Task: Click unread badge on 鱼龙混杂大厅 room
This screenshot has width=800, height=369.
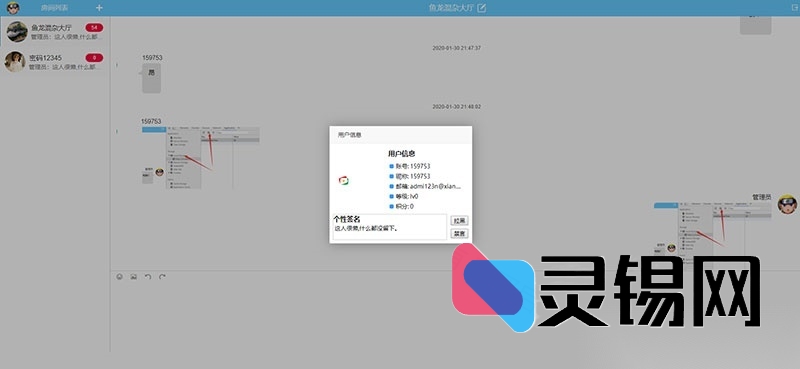Action: click(94, 28)
